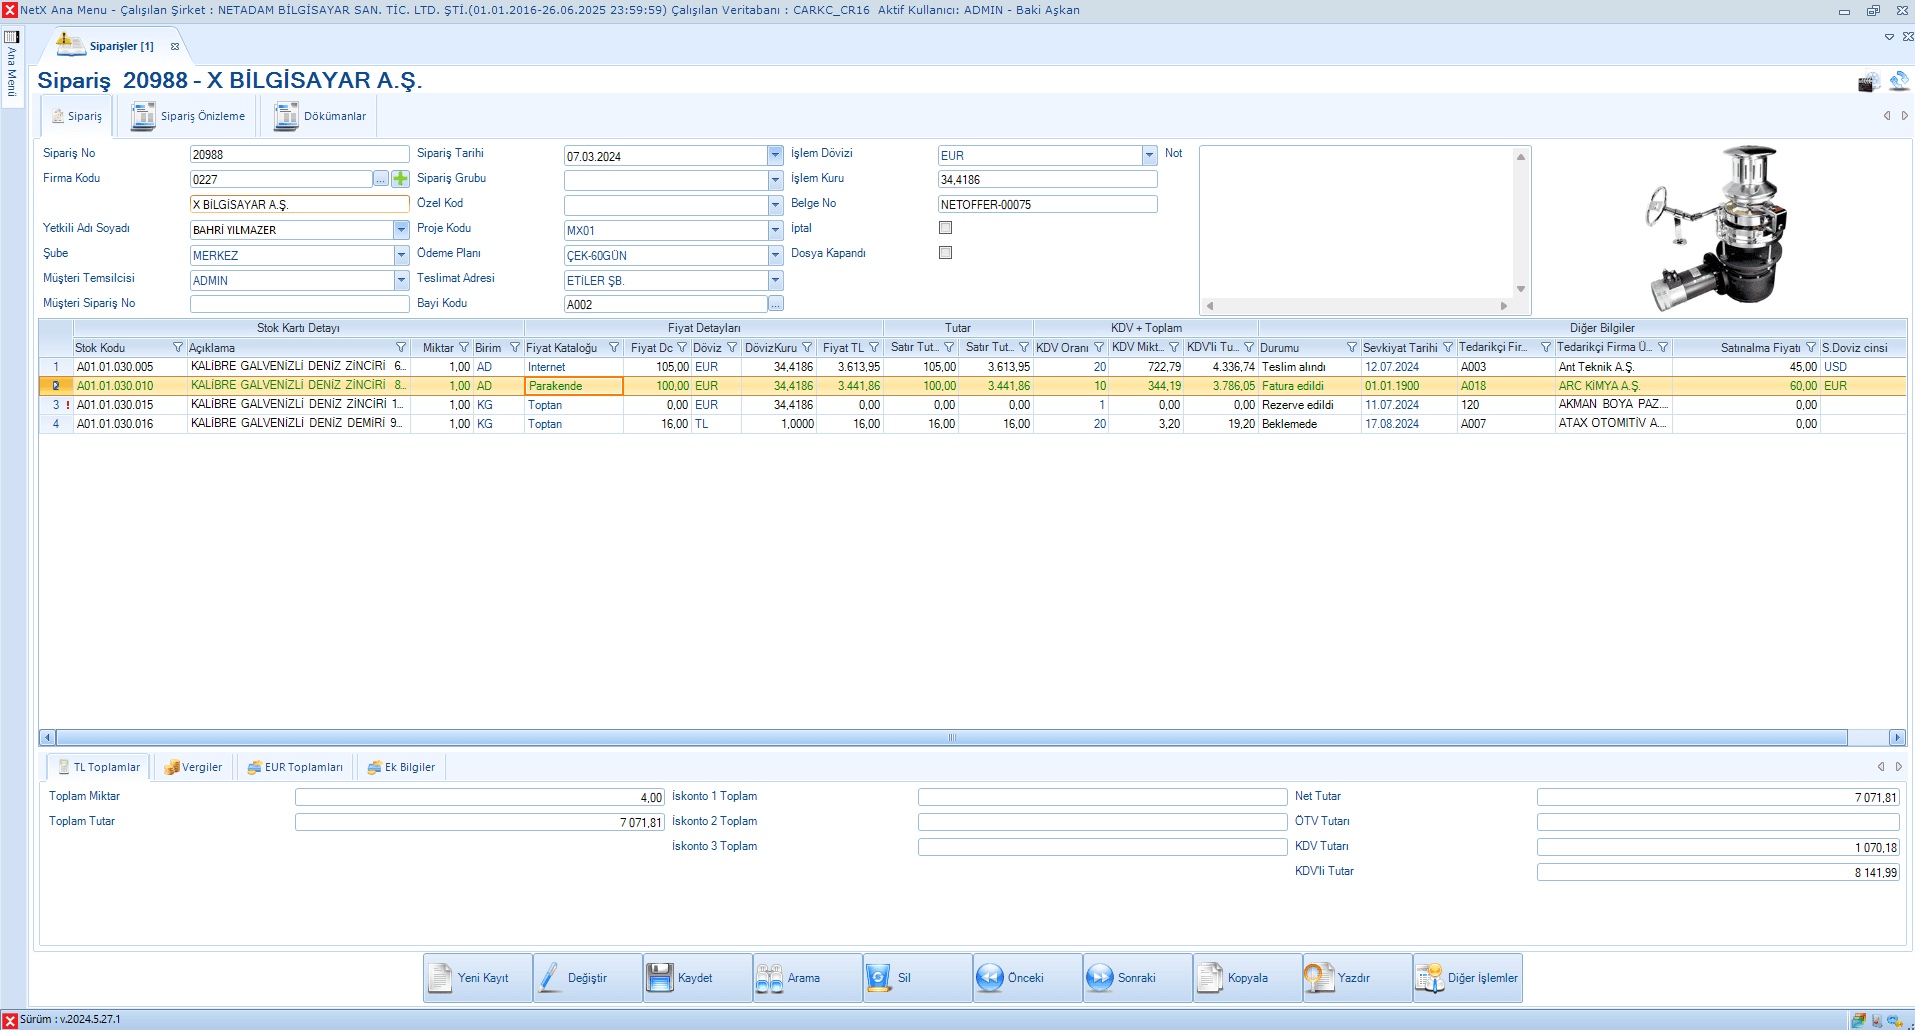Click the Arama binoculars search icon
Screen dimensions: 1915x1030
[x=769, y=977]
